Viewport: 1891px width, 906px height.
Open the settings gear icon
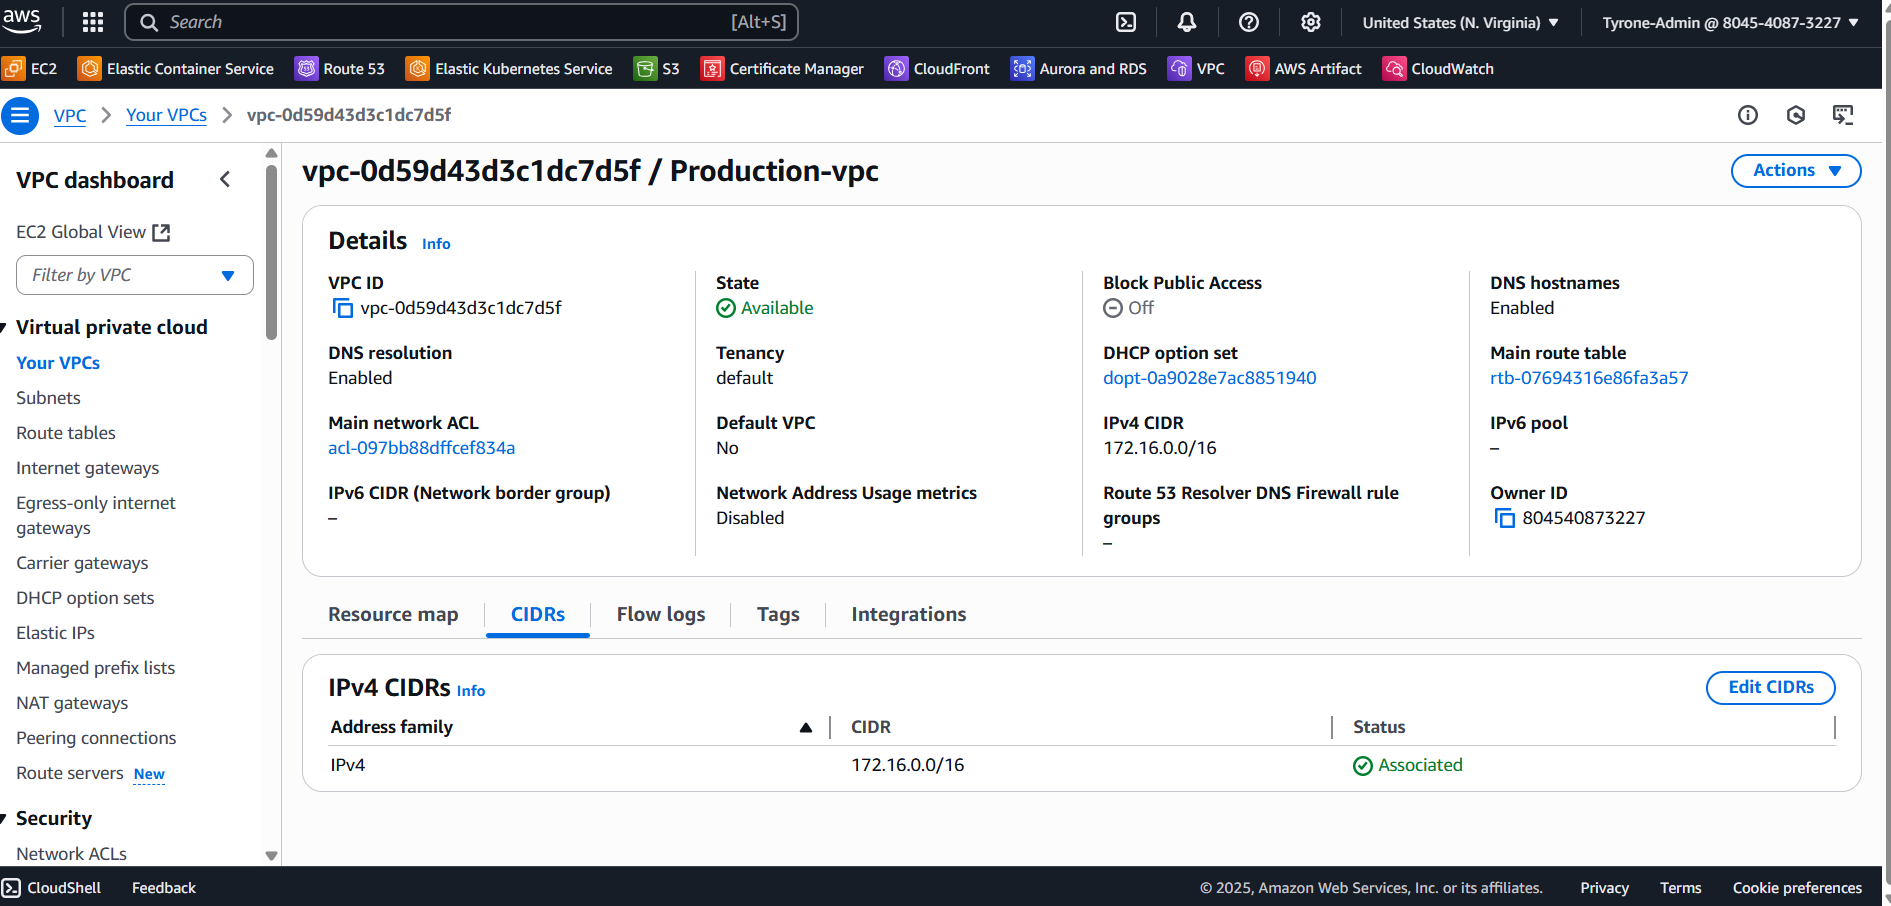point(1310,21)
